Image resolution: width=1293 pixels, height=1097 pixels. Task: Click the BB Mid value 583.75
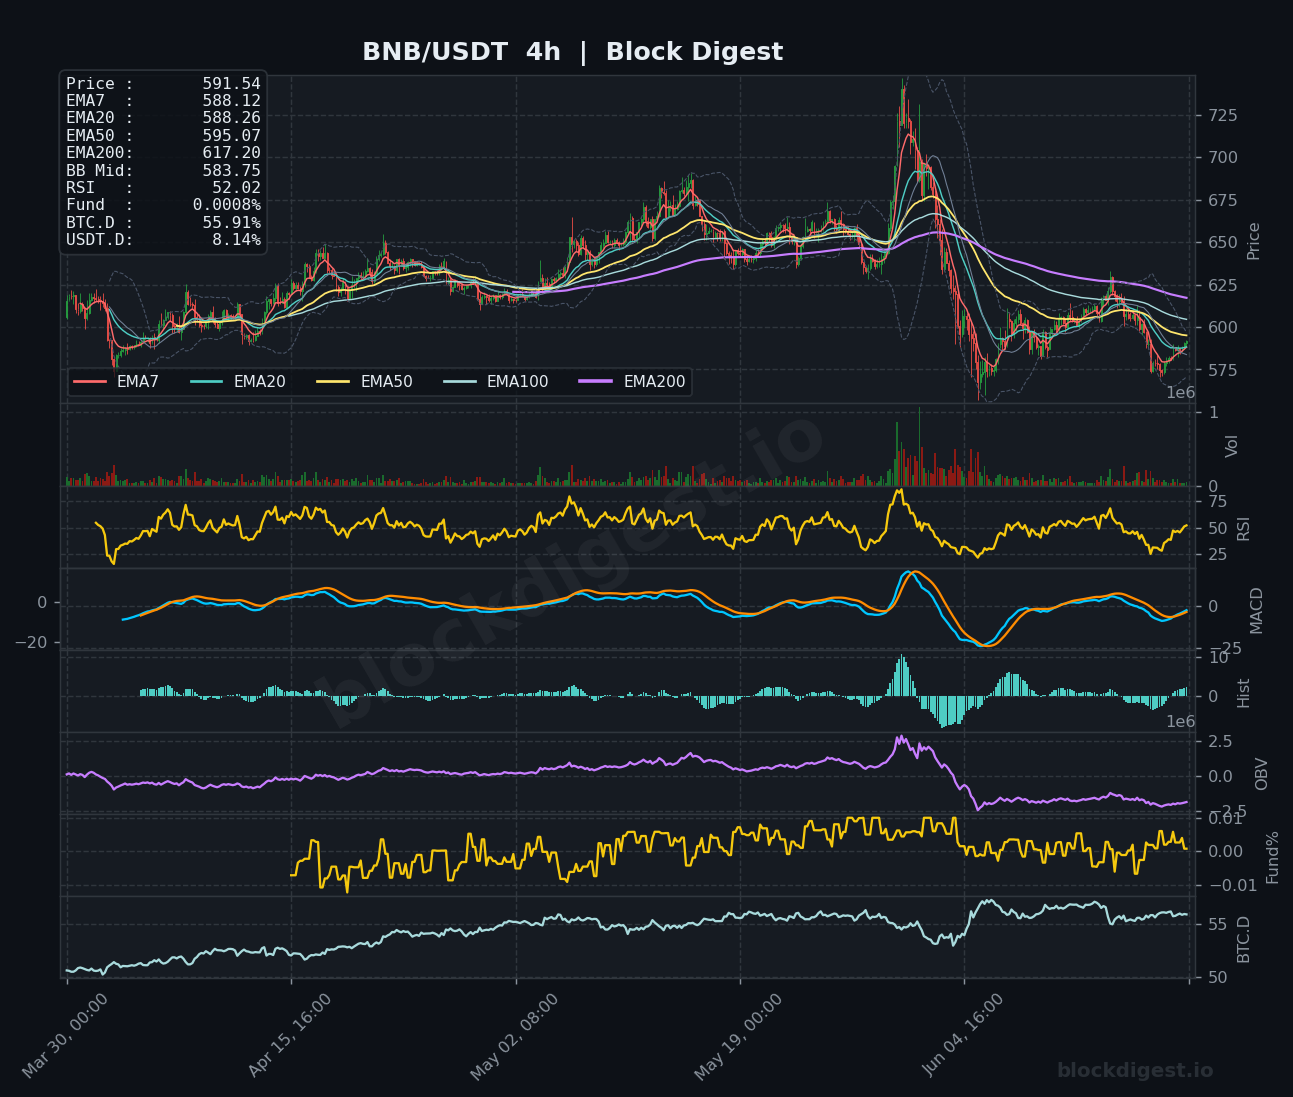pyautogui.click(x=231, y=171)
